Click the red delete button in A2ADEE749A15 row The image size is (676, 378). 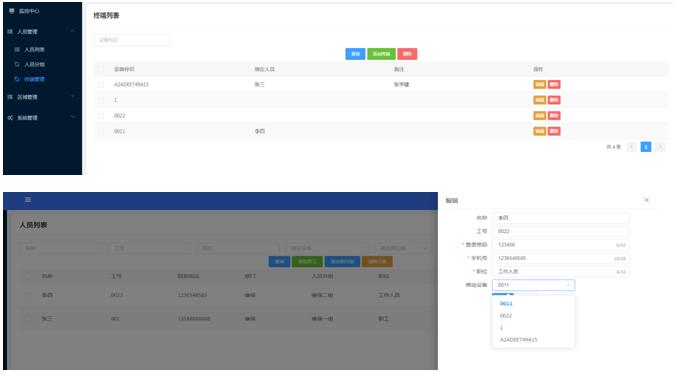tap(554, 84)
